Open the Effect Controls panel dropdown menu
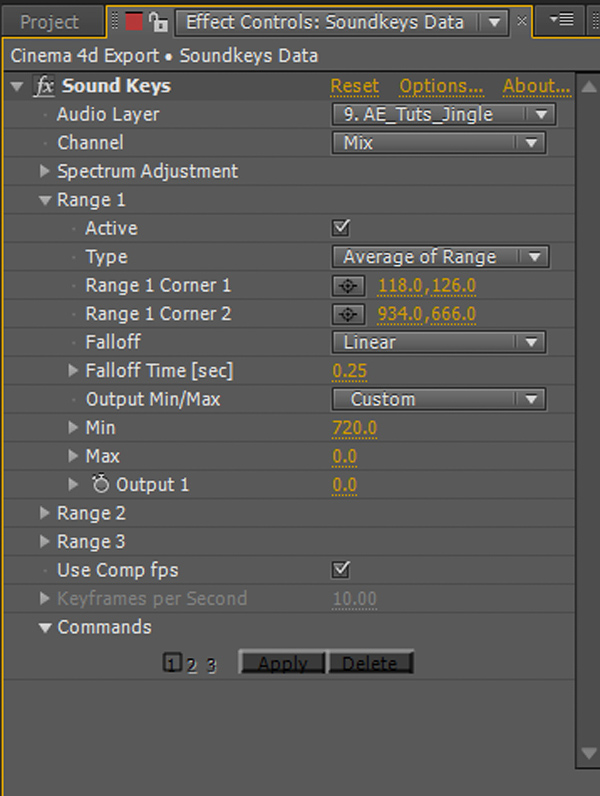This screenshot has height=796, width=600. [493, 22]
